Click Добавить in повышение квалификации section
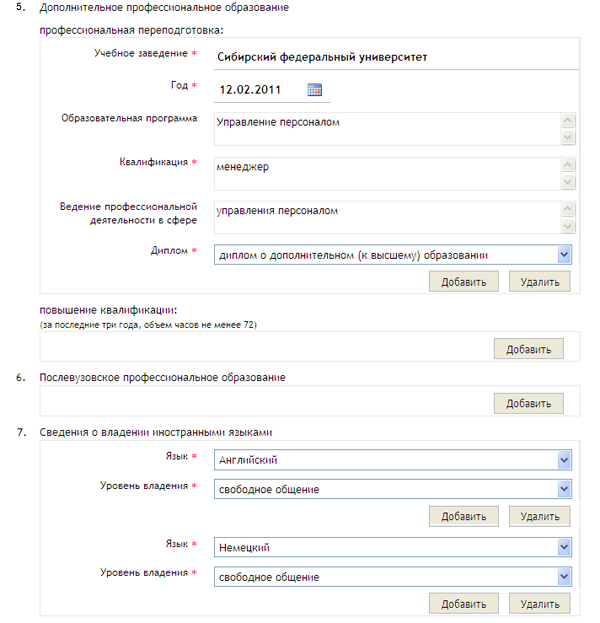Image resolution: width=600 pixels, height=623 pixels. tap(528, 349)
